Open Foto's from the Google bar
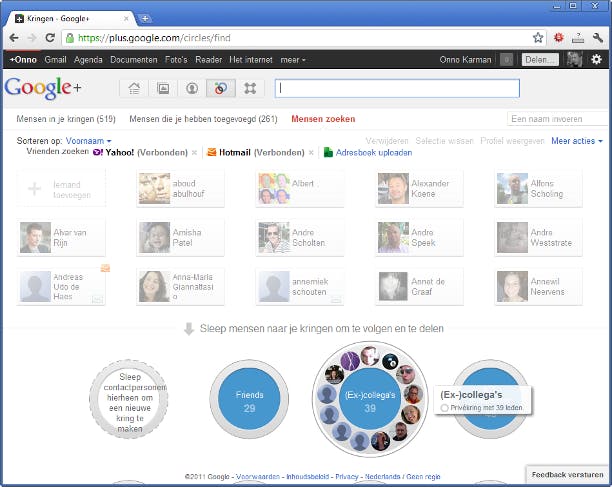The image size is (612, 487). pyautogui.click(x=176, y=60)
